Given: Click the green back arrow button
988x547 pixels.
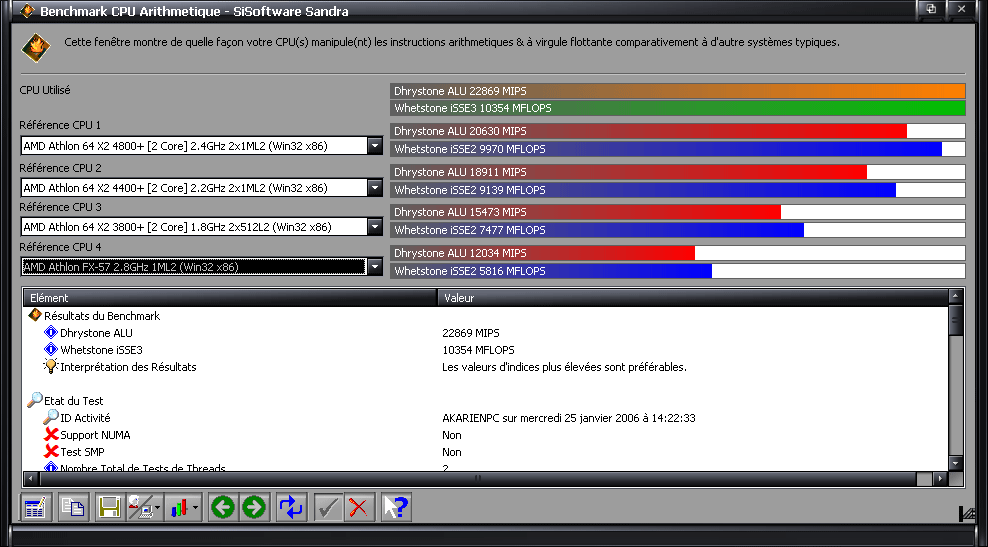Looking at the screenshot, I should tap(223, 507).
